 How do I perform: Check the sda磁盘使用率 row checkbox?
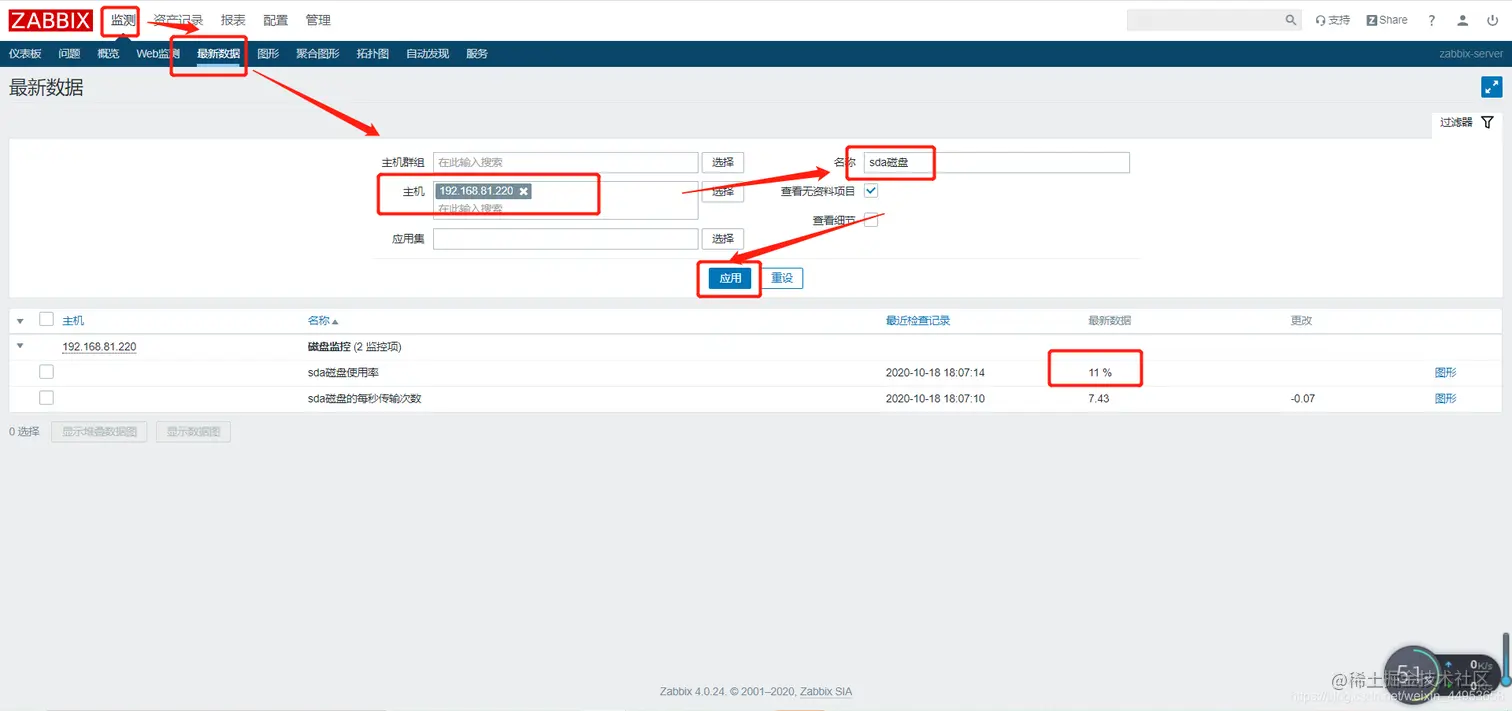pyautogui.click(x=46, y=372)
